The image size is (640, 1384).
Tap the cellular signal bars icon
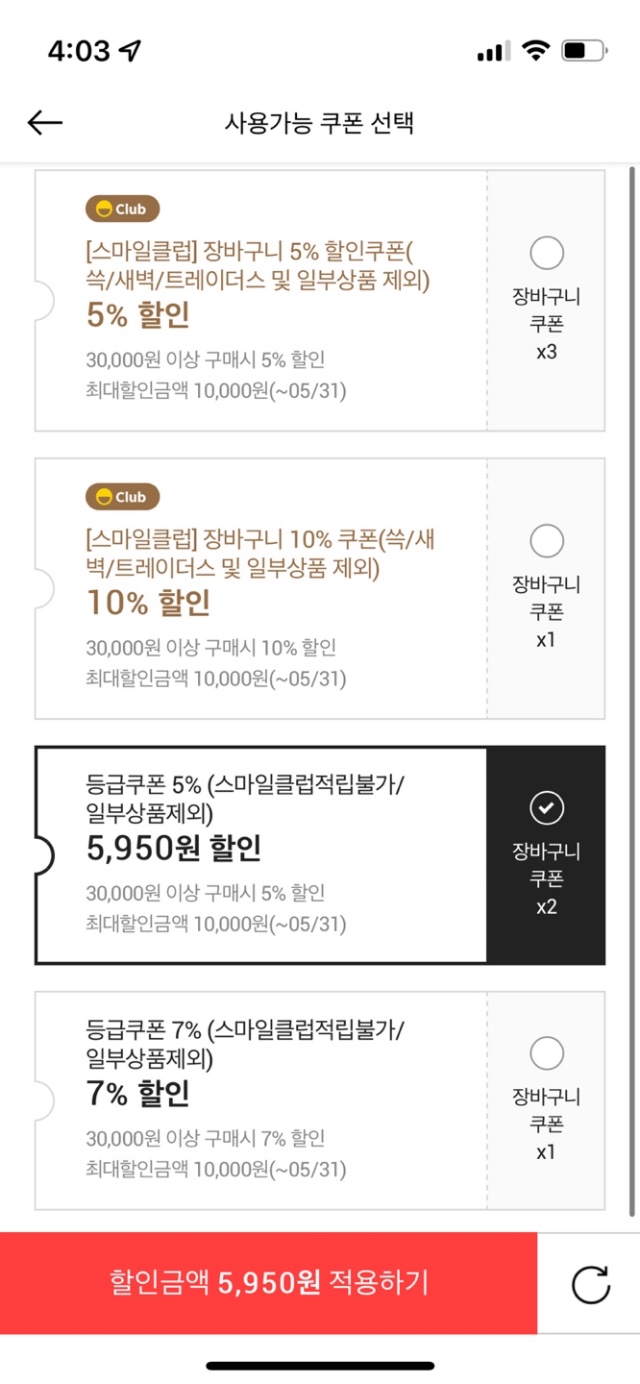click(x=494, y=52)
